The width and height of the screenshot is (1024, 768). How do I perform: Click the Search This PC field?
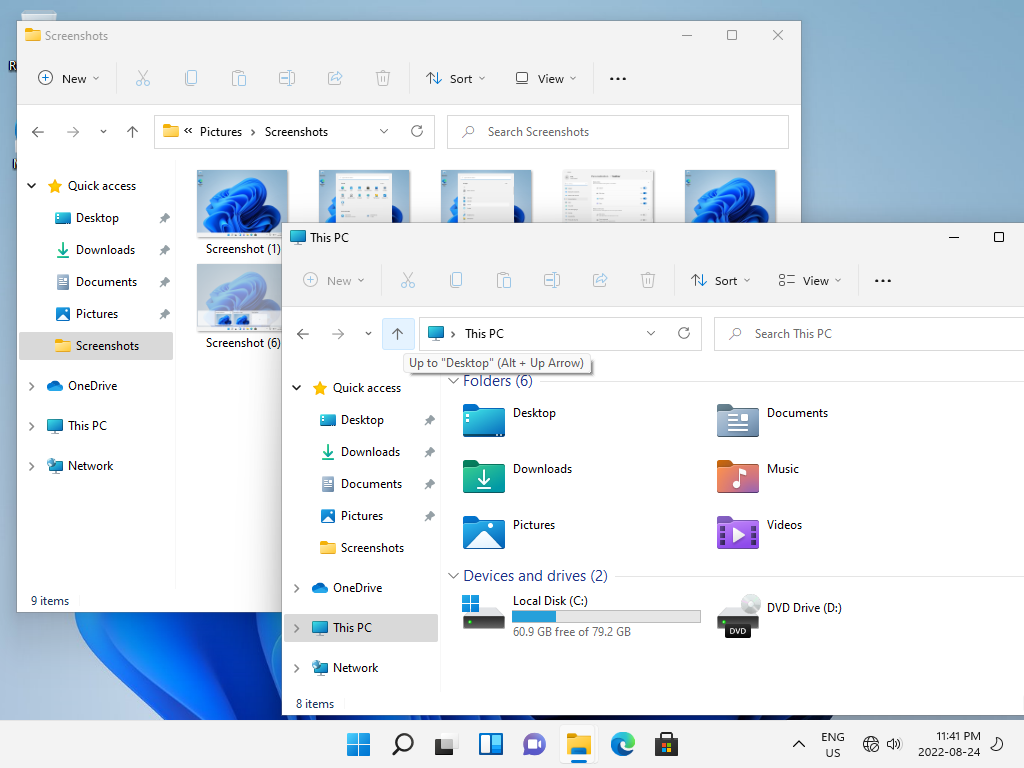coord(868,334)
